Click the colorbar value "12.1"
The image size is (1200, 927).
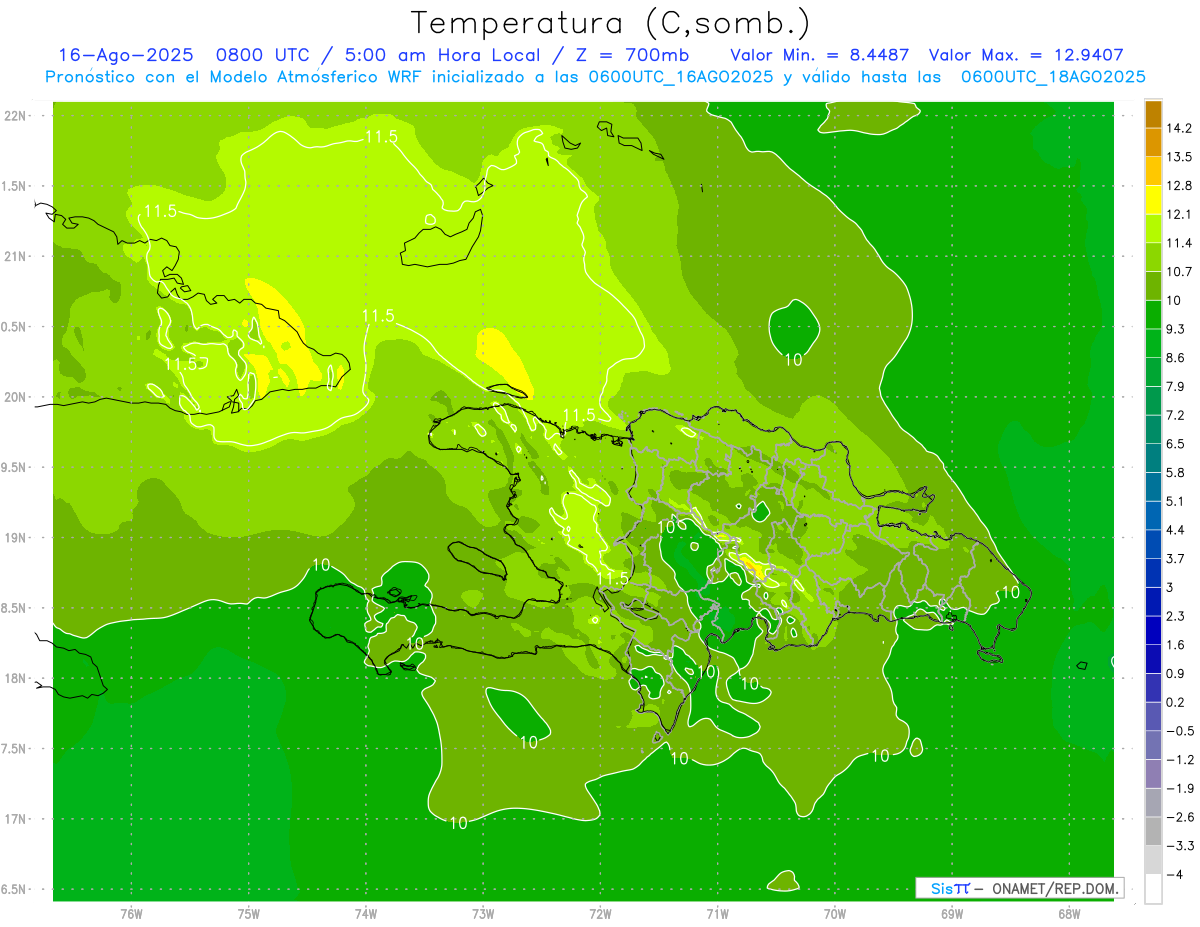click(x=1179, y=214)
